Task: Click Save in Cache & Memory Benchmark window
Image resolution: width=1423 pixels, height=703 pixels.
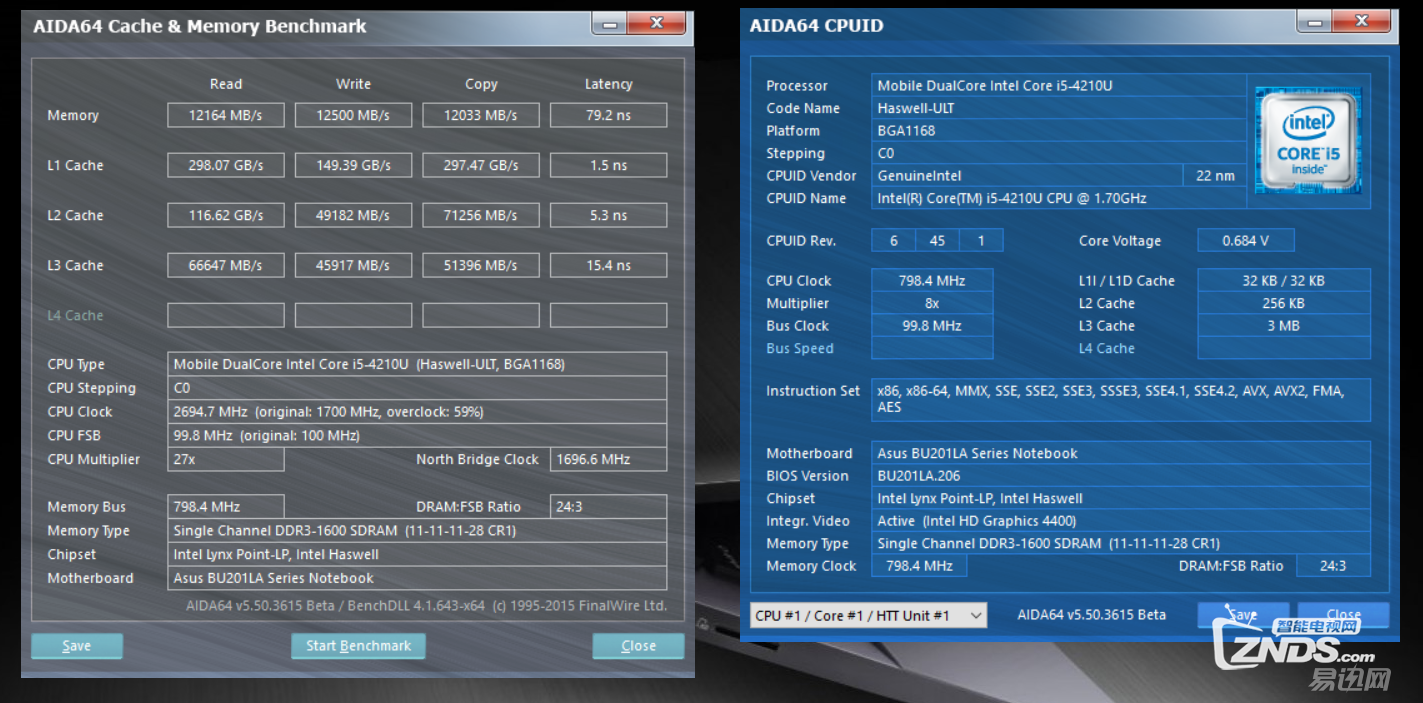Action: (x=77, y=646)
